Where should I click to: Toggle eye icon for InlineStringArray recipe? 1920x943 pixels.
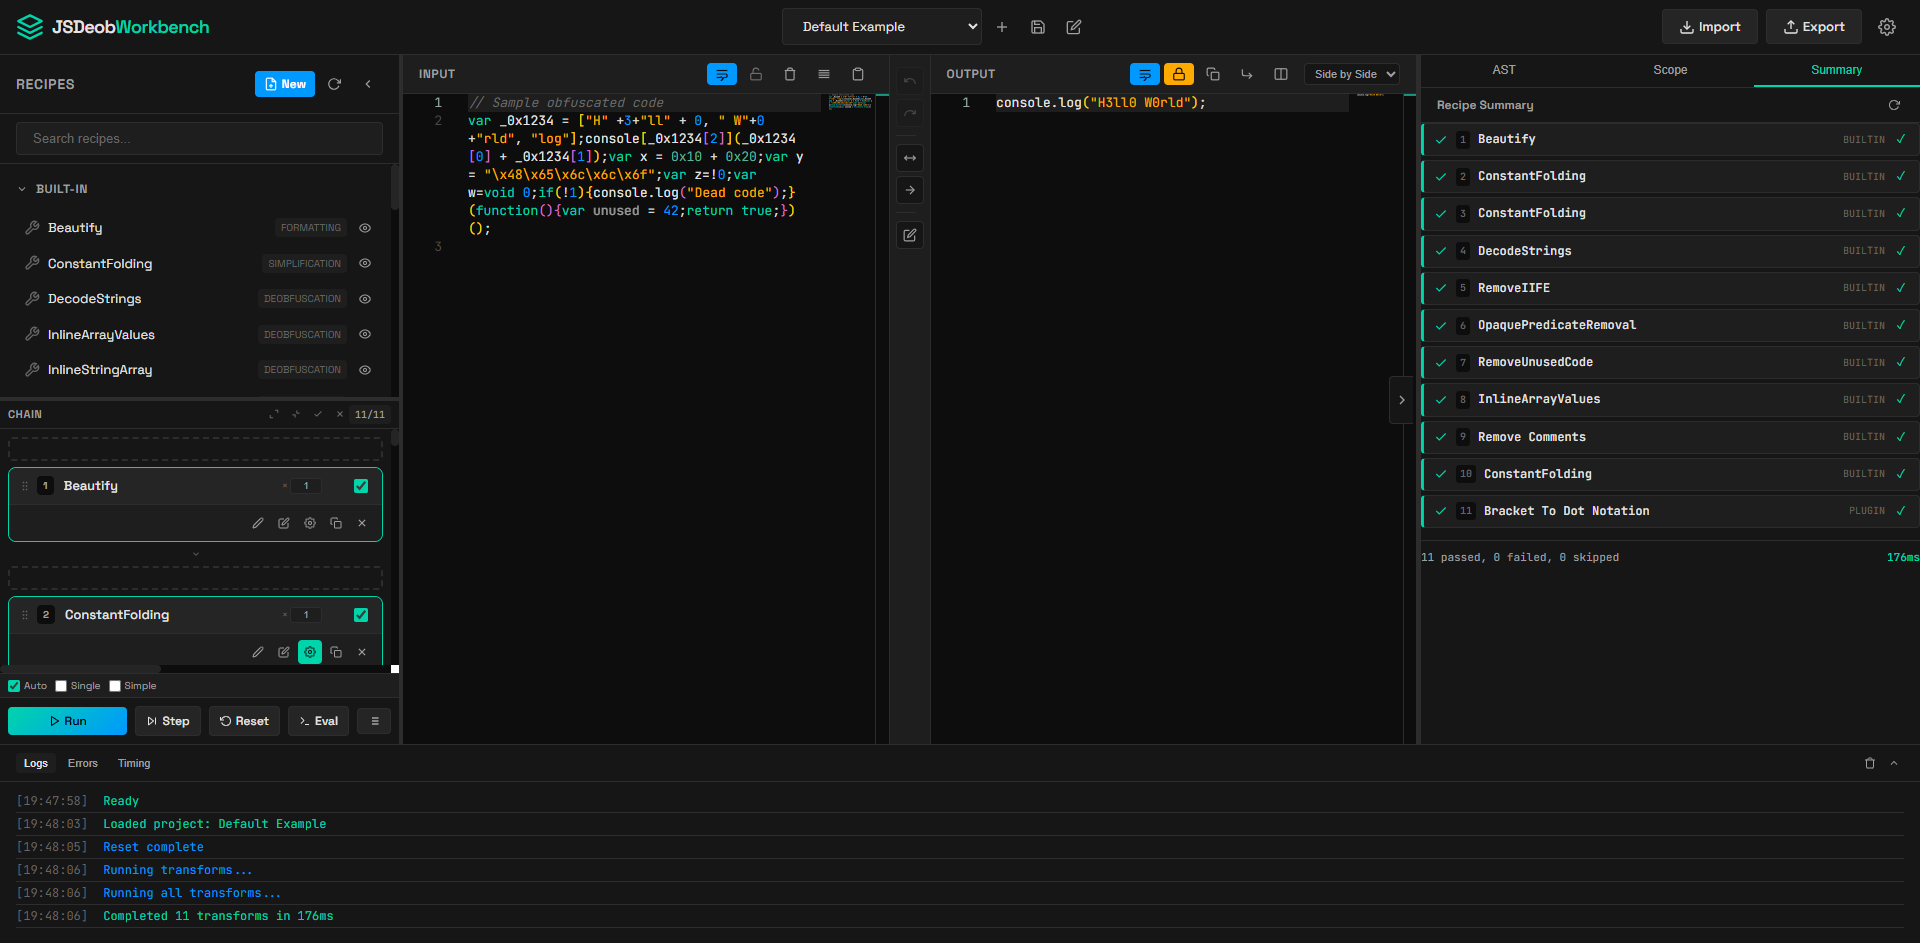tap(365, 370)
